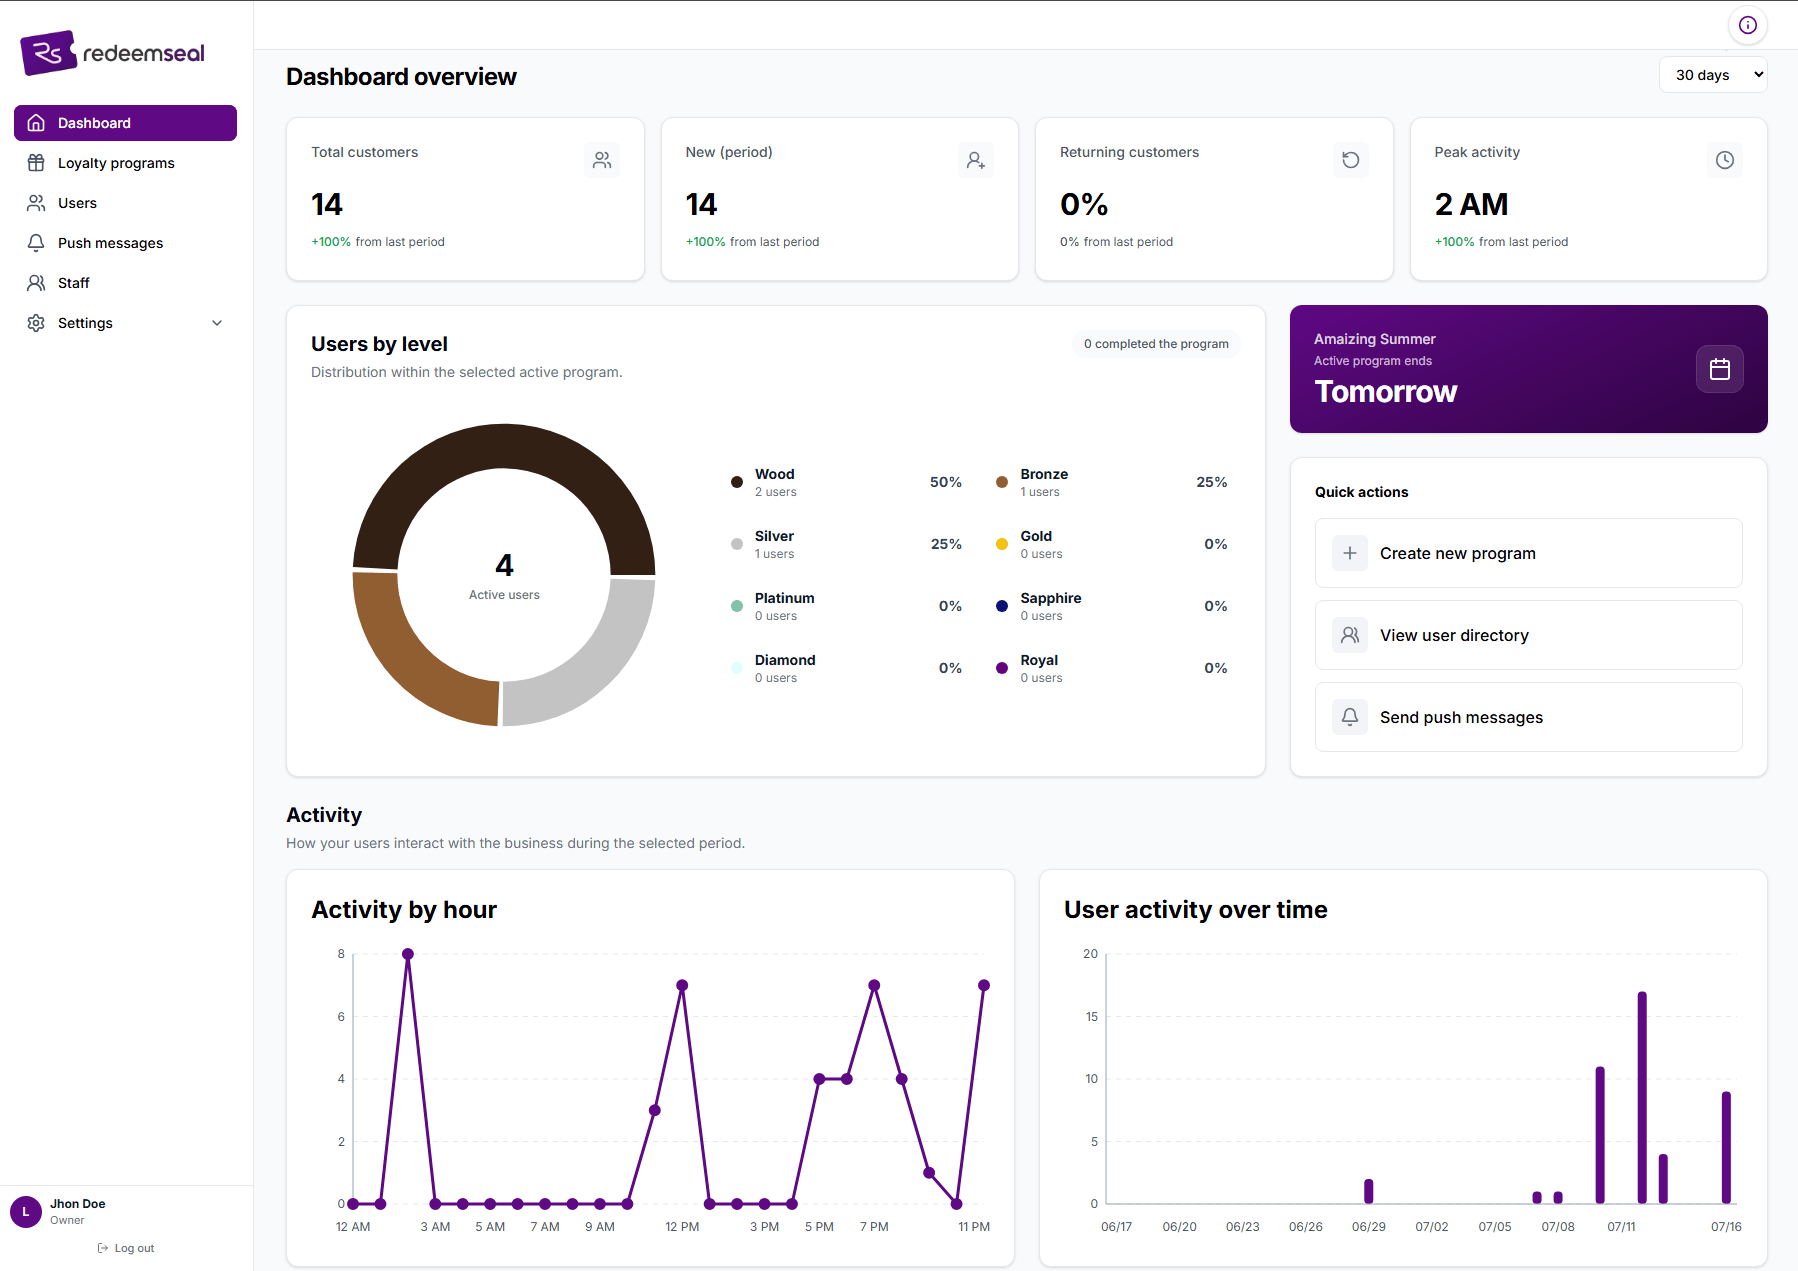Click the Total customers card value 14
The image size is (1798, 1271).
click(x=327, y=205)
